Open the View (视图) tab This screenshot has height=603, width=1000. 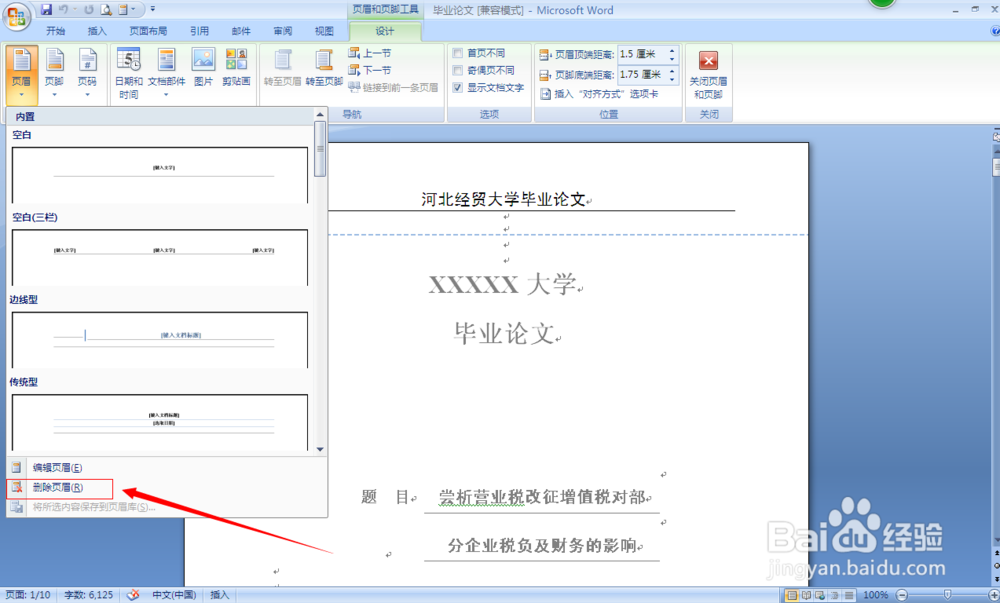pos(324,31)
